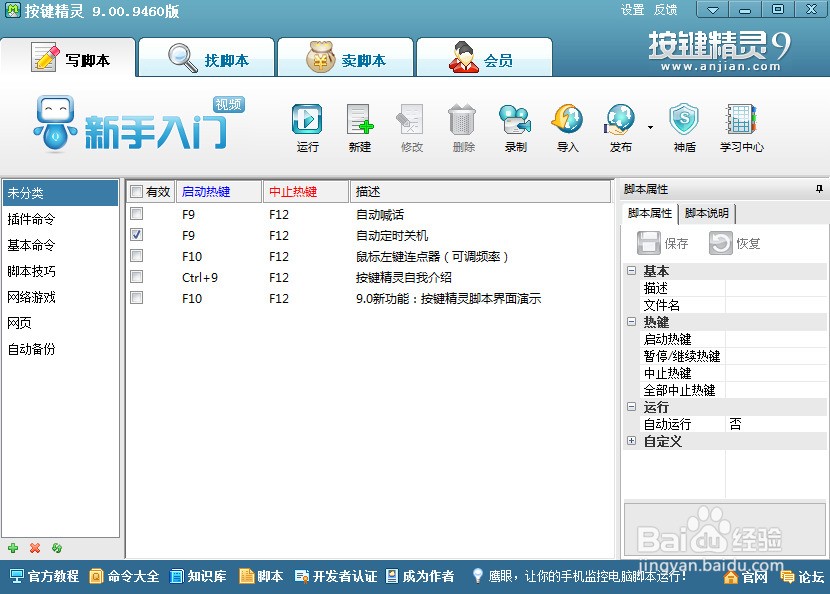The height and width of the screenshot is (594, 830).
Task: Click the 恢复 (Restore) icon
Action: [735, 244]
